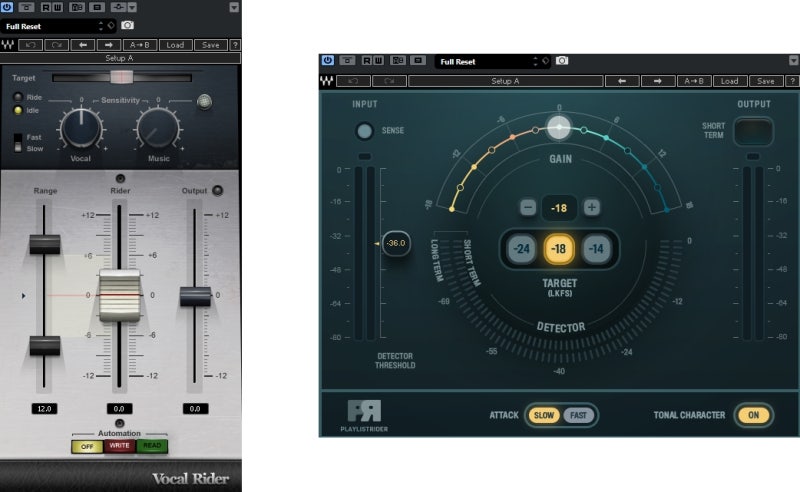800x492 pixels.
Task: Toggle Vocal Rider plugin power button
Action: pos(7,7)
